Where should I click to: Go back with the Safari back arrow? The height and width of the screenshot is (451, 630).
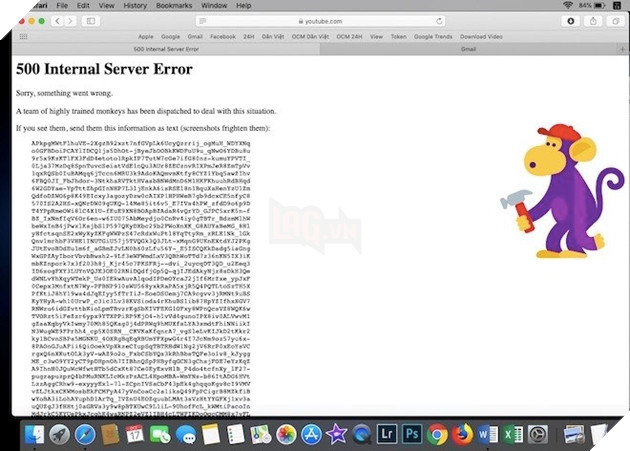pos(57,21)
